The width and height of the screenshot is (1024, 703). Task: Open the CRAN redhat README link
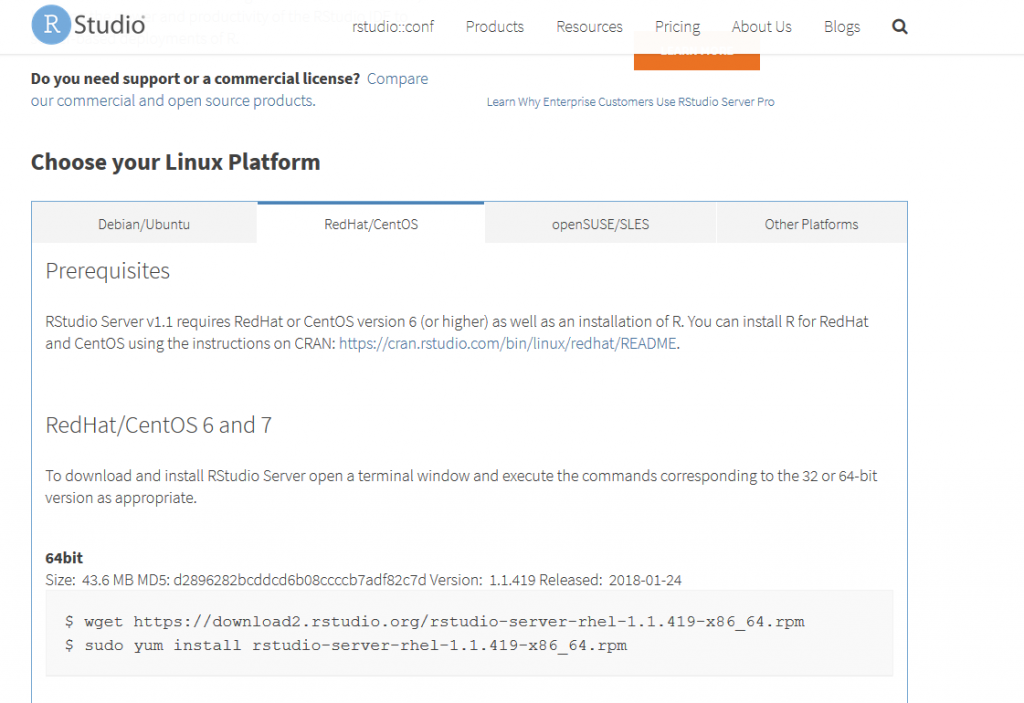(507, 344)
